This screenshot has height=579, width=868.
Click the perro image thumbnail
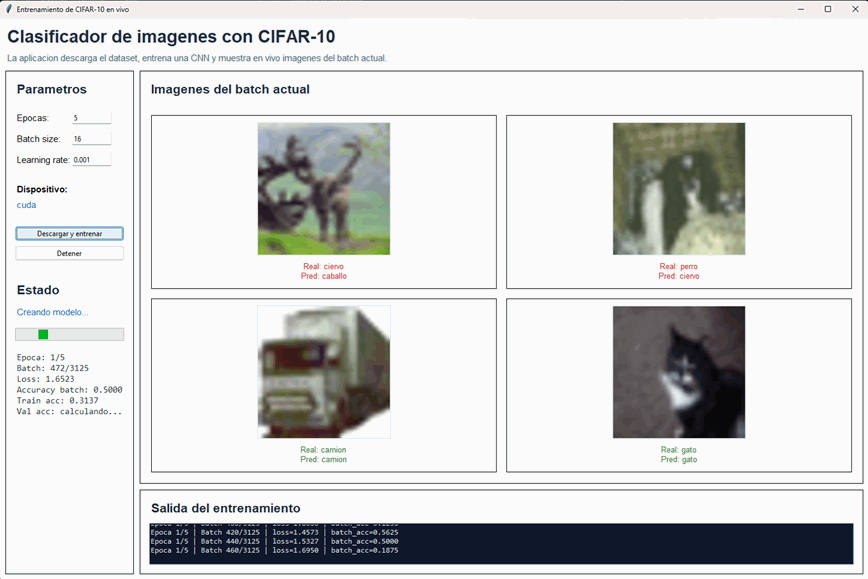pos(678,187)
